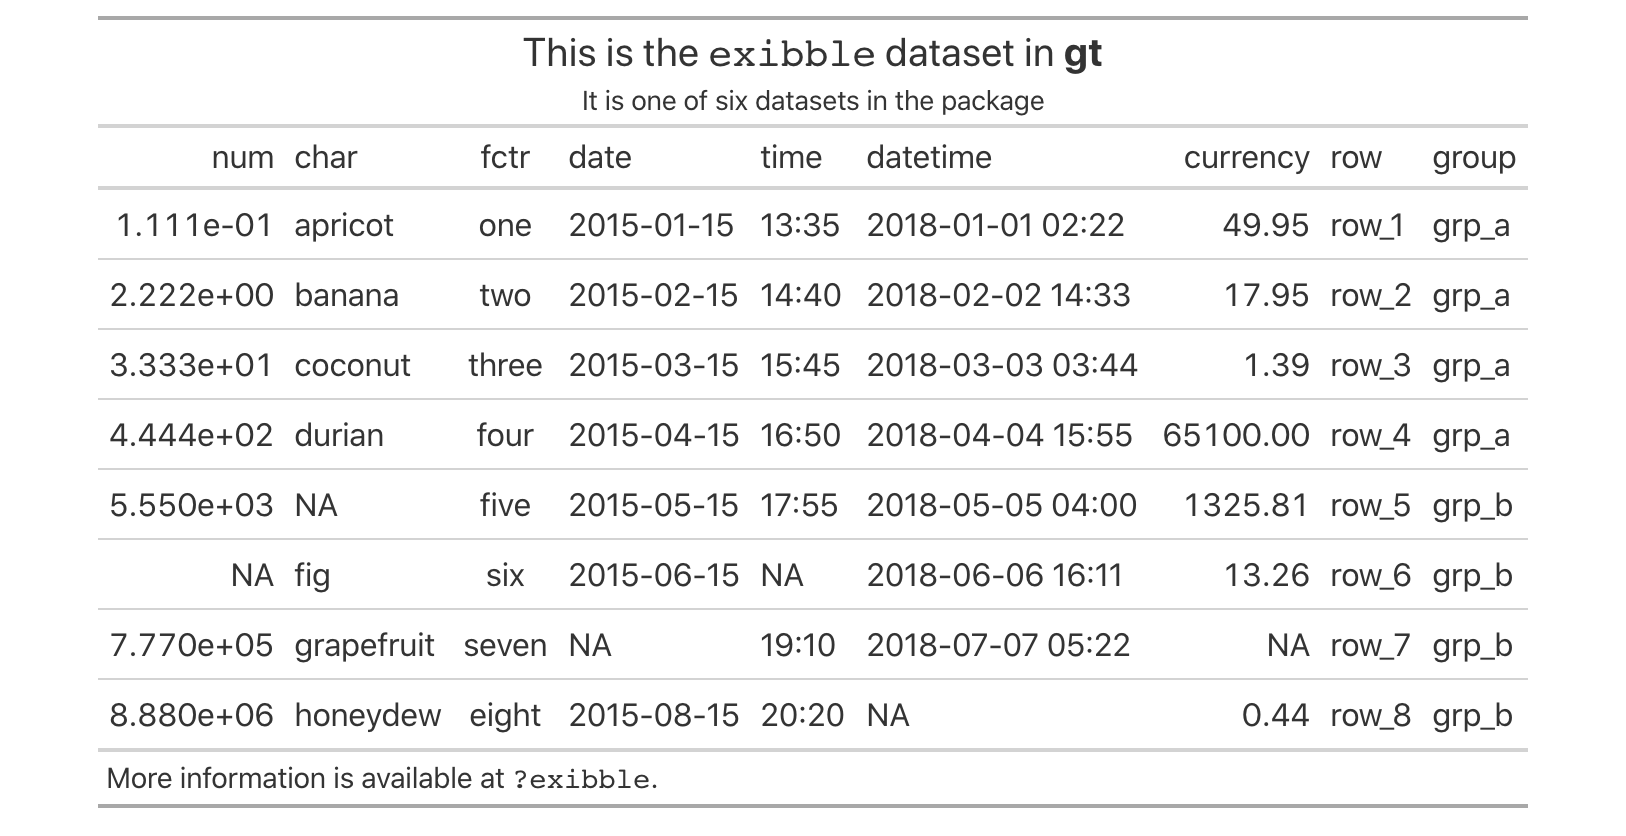This screenshot has height=836, width=1626.
Task: Click the table title text
Action: (812, 53)
